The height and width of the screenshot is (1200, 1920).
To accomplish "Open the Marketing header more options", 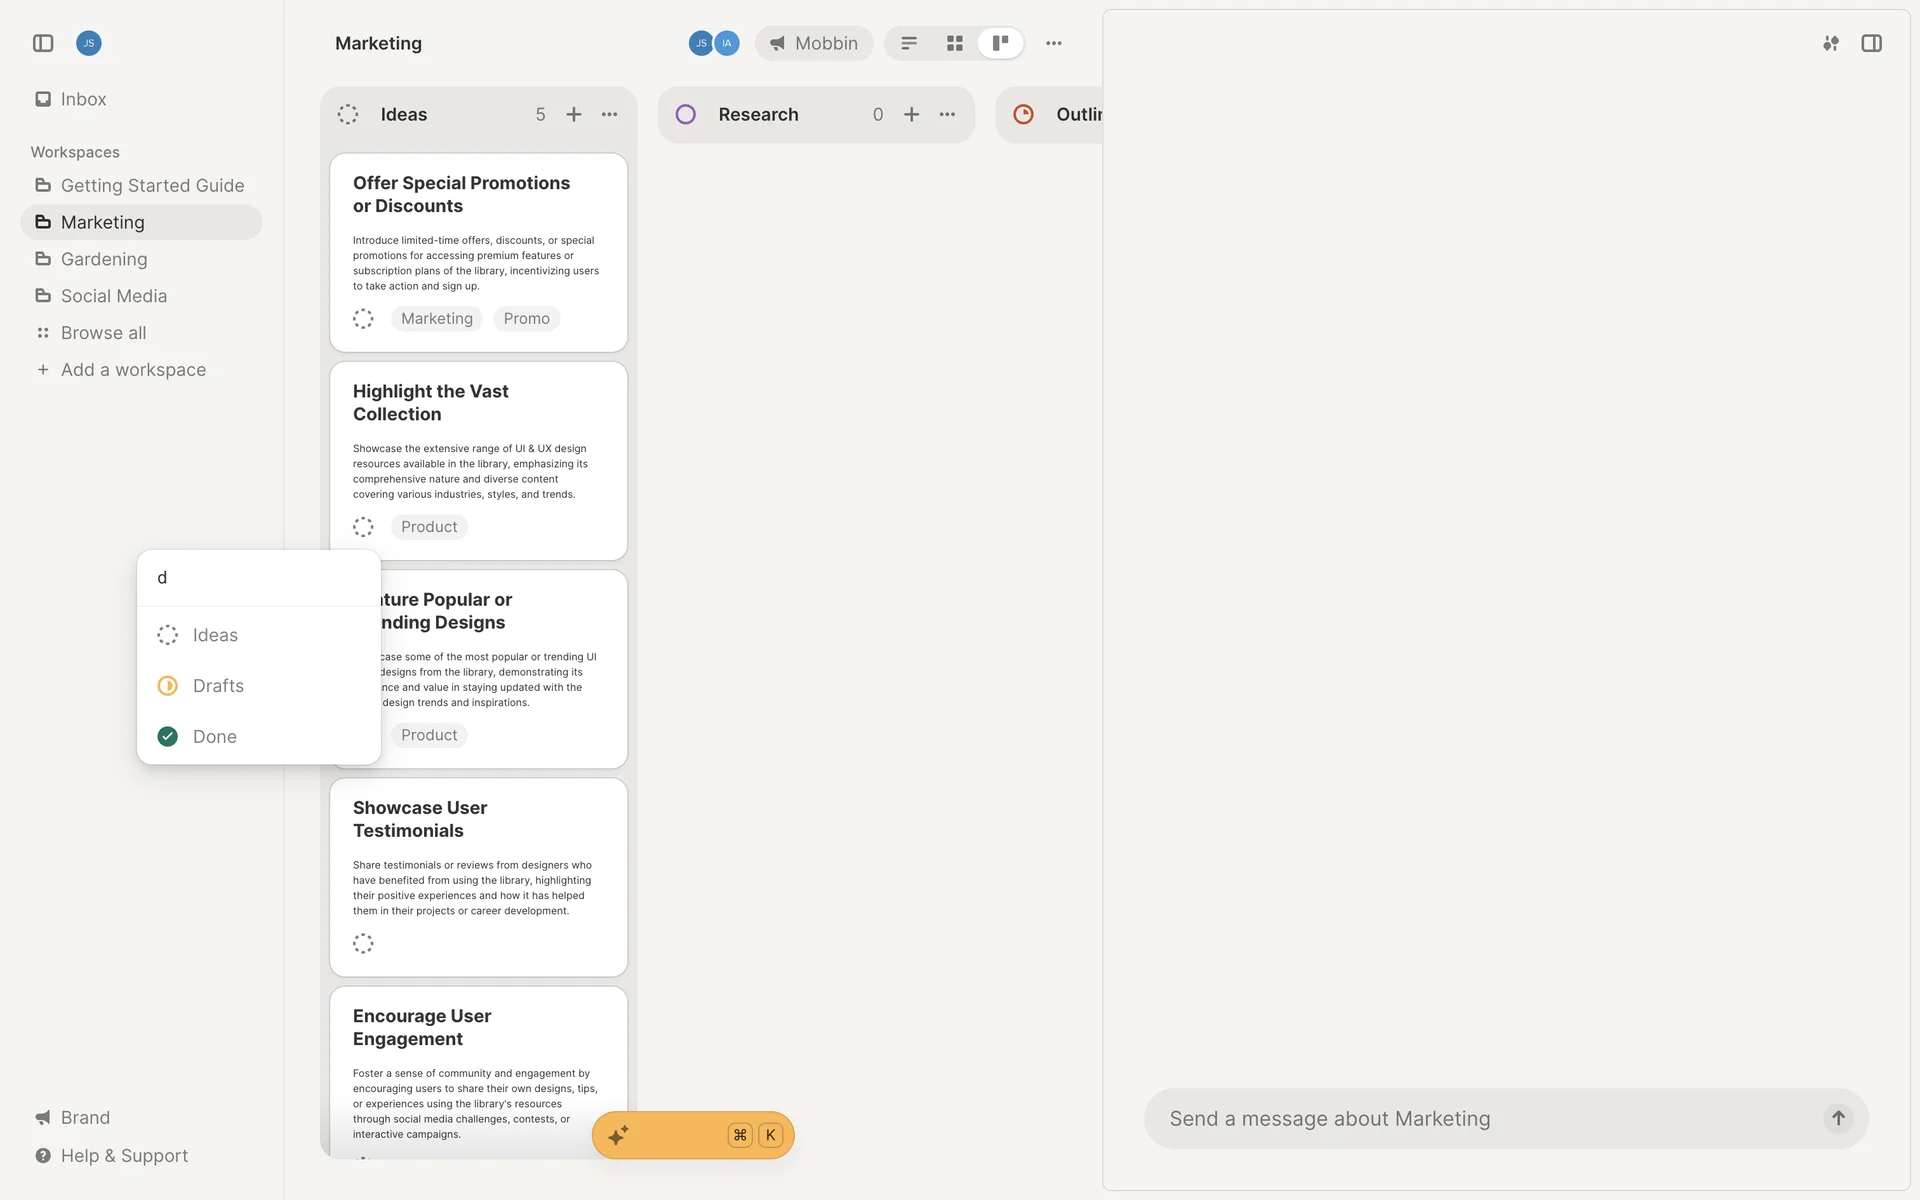I will 1053,43.
